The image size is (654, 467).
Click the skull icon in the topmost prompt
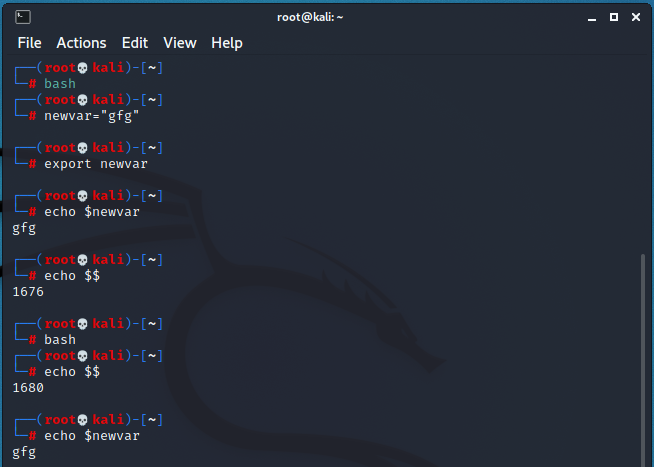click(82, 68)
